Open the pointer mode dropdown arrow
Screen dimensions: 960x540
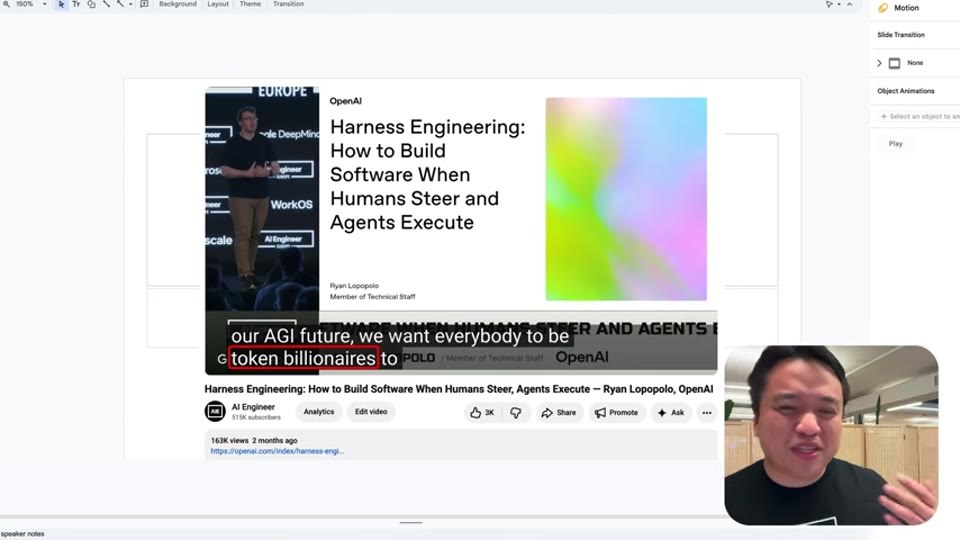coord(839,4)
